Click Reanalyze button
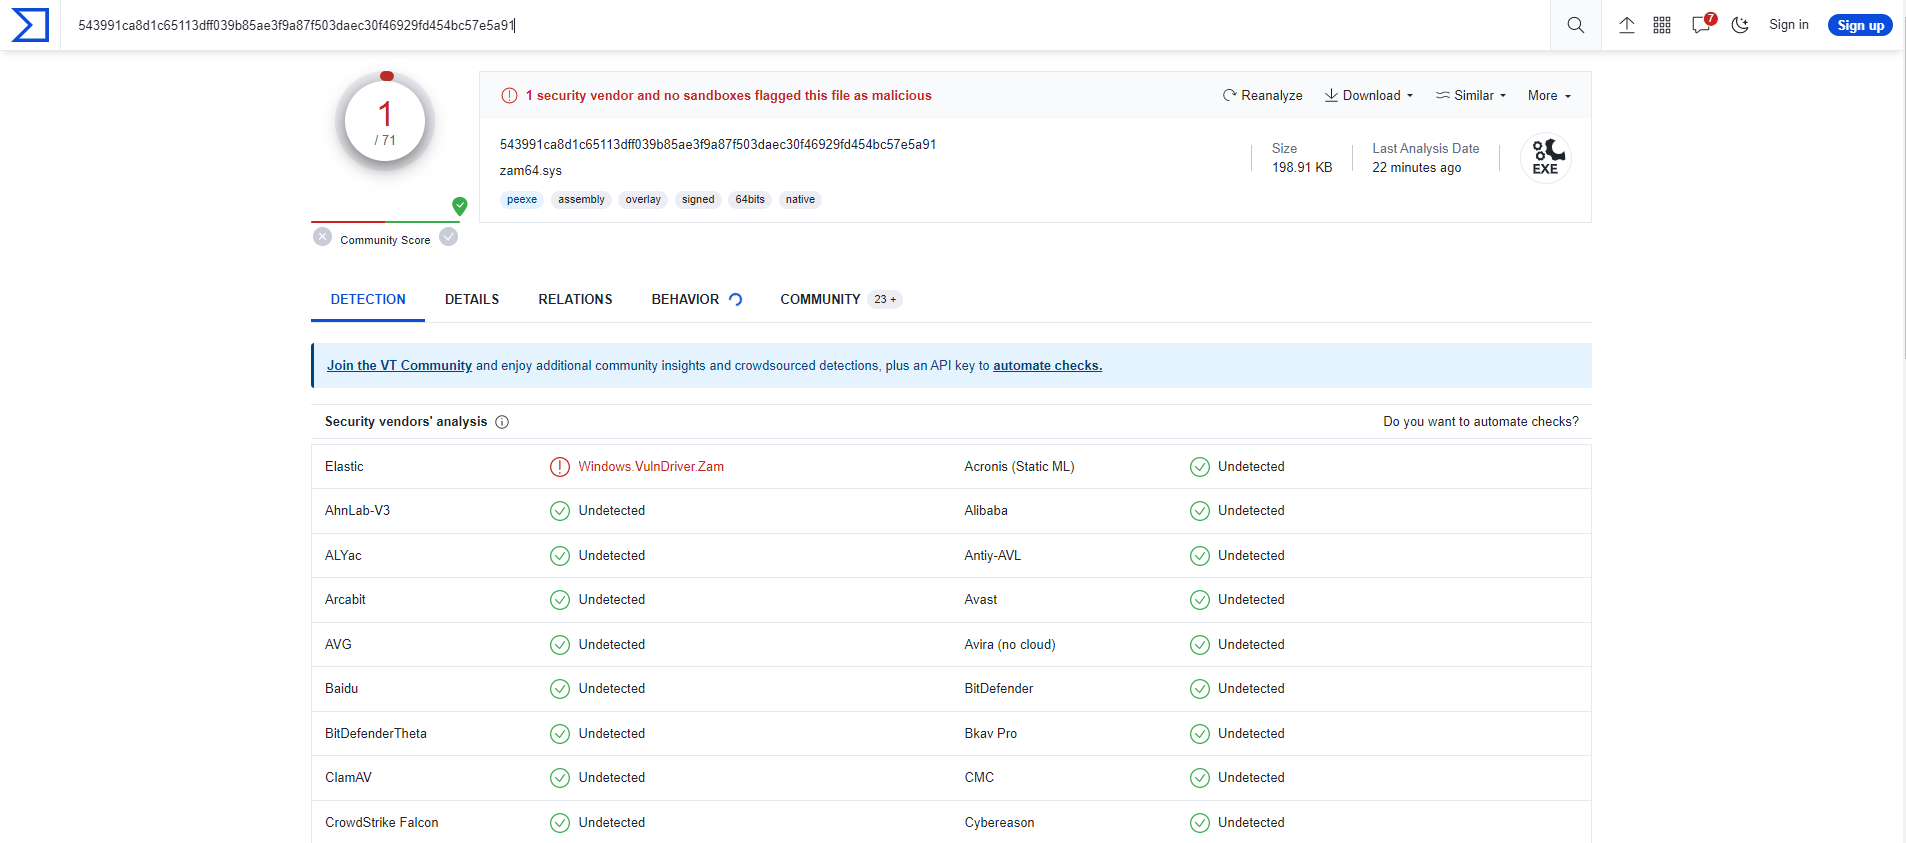 1262,96
